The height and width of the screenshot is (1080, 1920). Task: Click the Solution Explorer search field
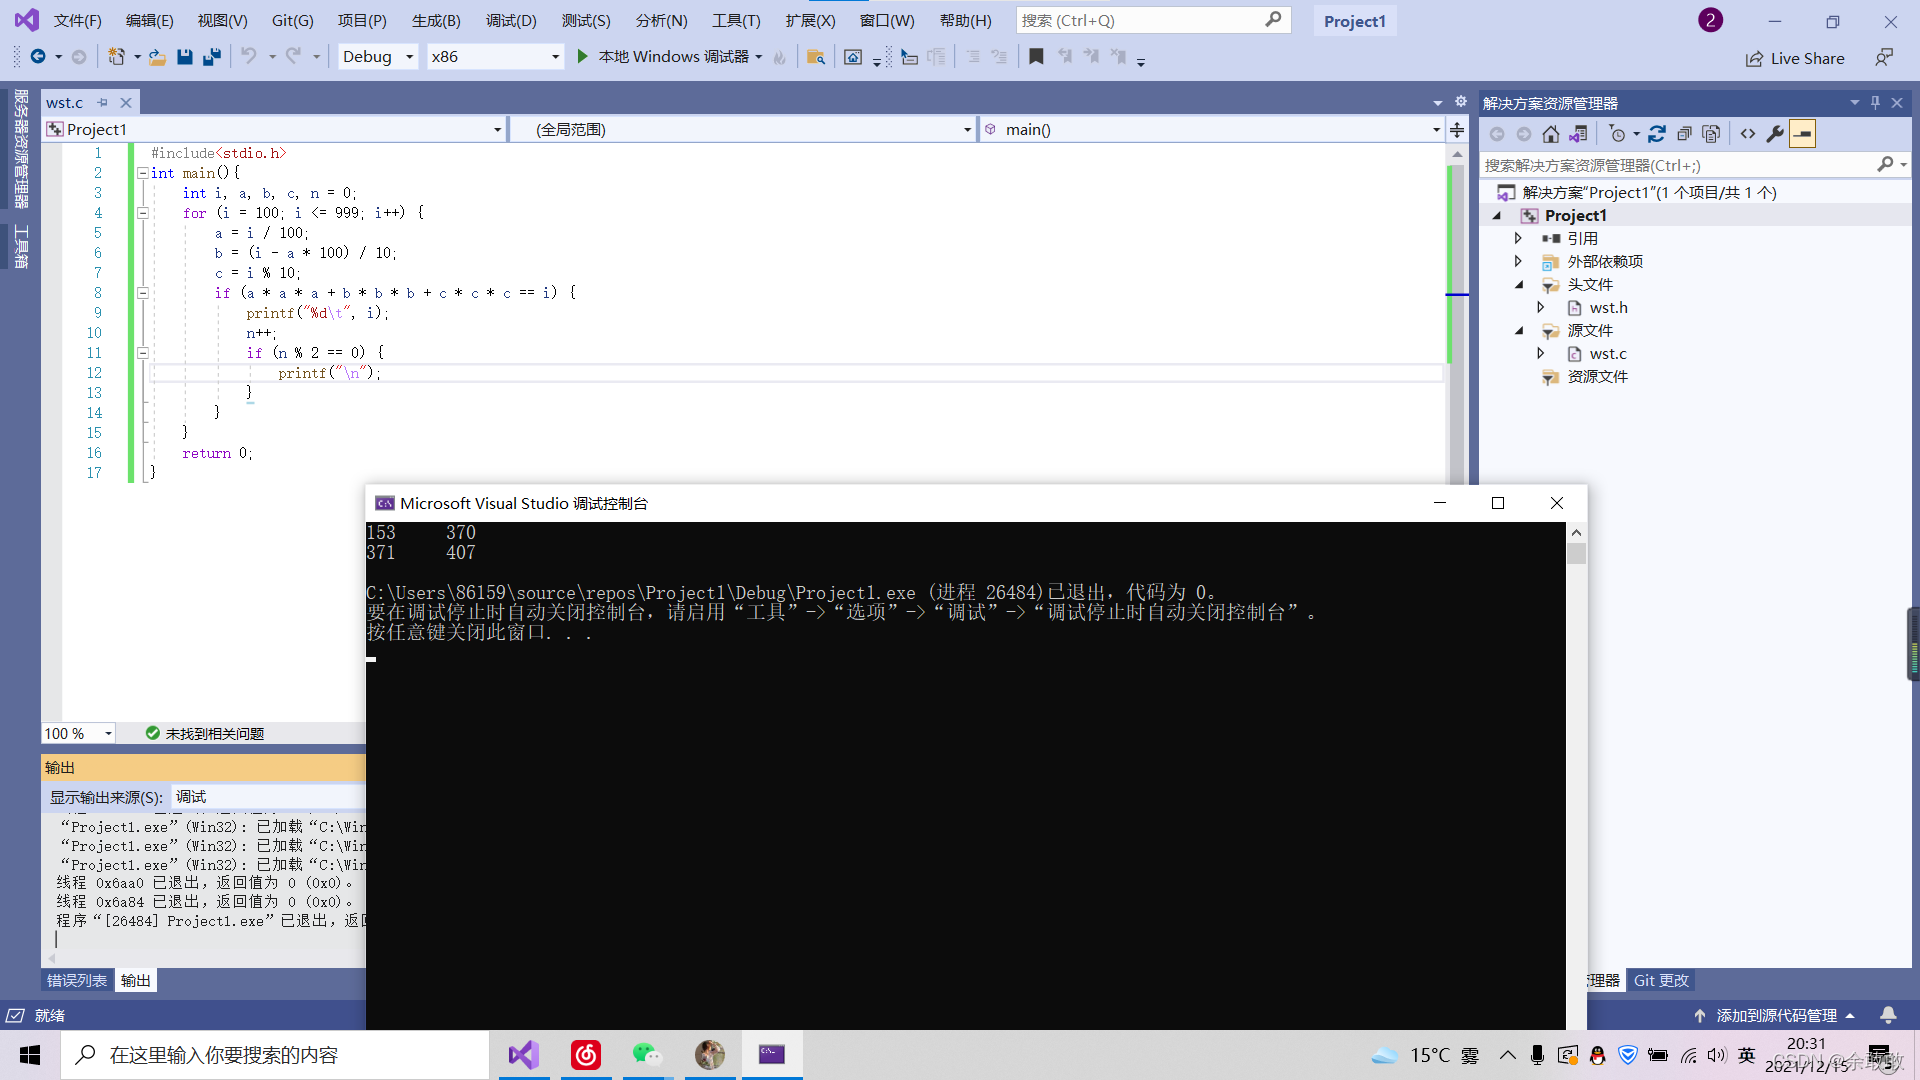[1680, 165]
